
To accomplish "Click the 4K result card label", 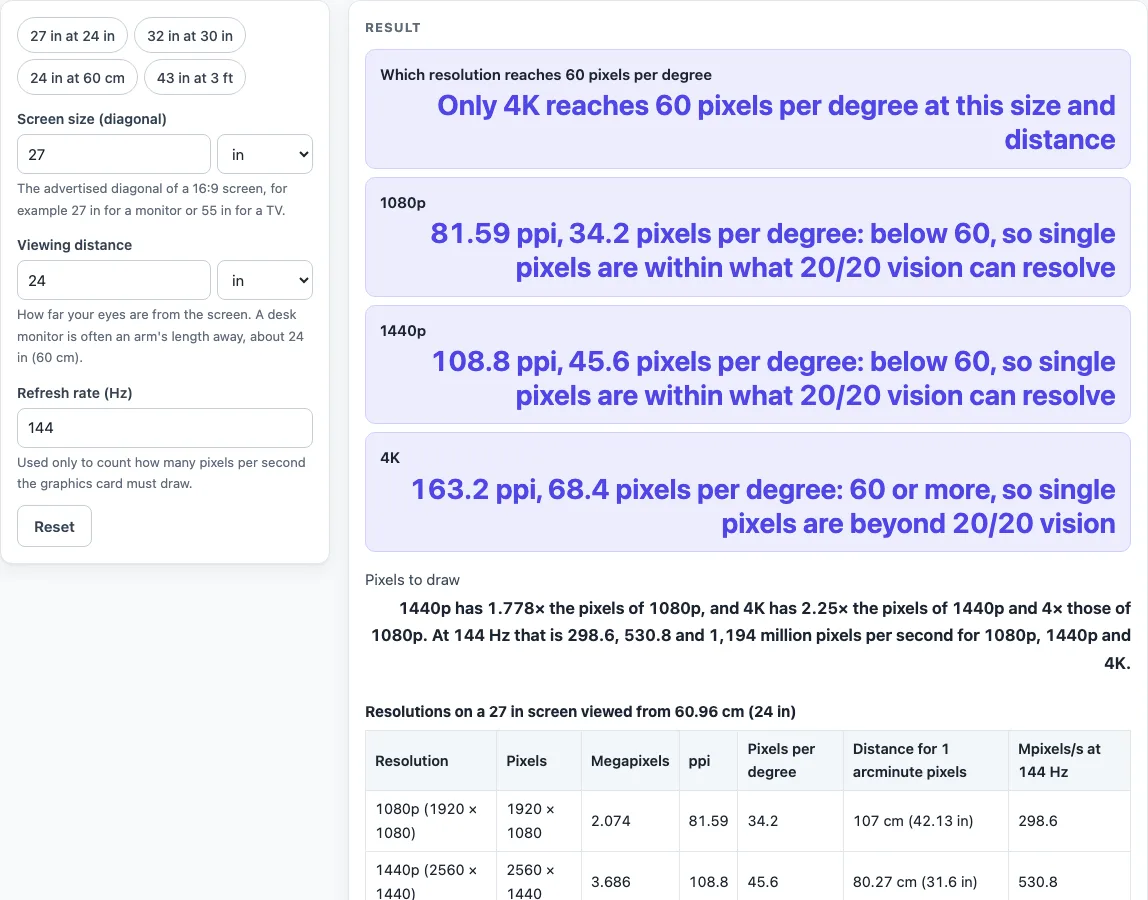I will click(x=390, y=458).
